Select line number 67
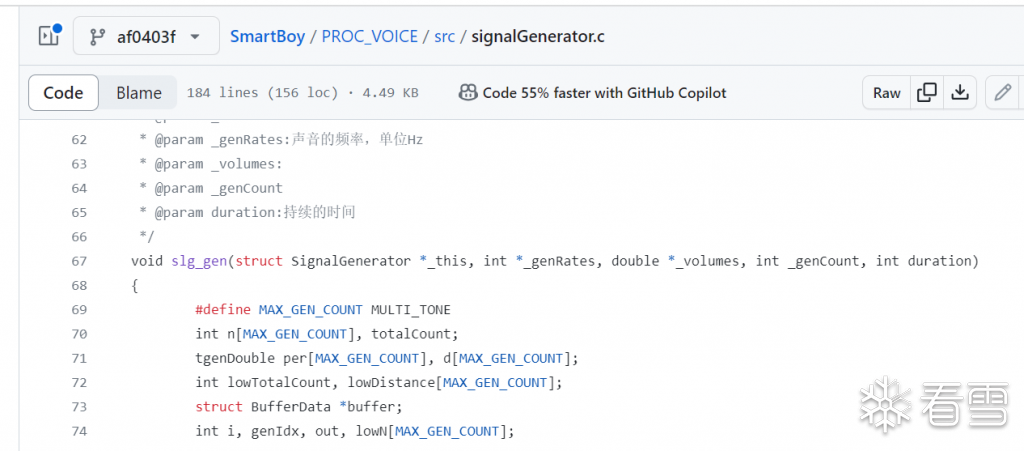Image resolution: width=1024 pixels, height=451 pixels. [78, 261]
